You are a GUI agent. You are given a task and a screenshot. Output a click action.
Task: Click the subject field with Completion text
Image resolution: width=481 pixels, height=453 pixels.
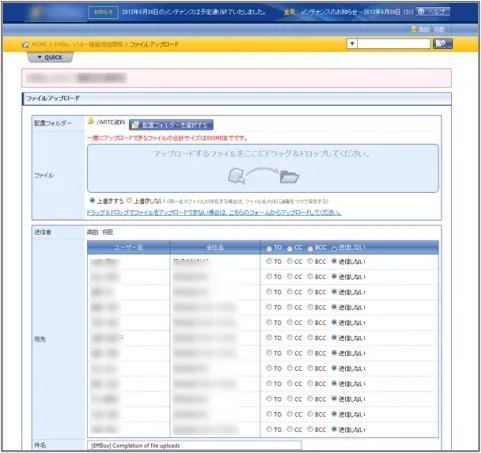click(195, 446)
